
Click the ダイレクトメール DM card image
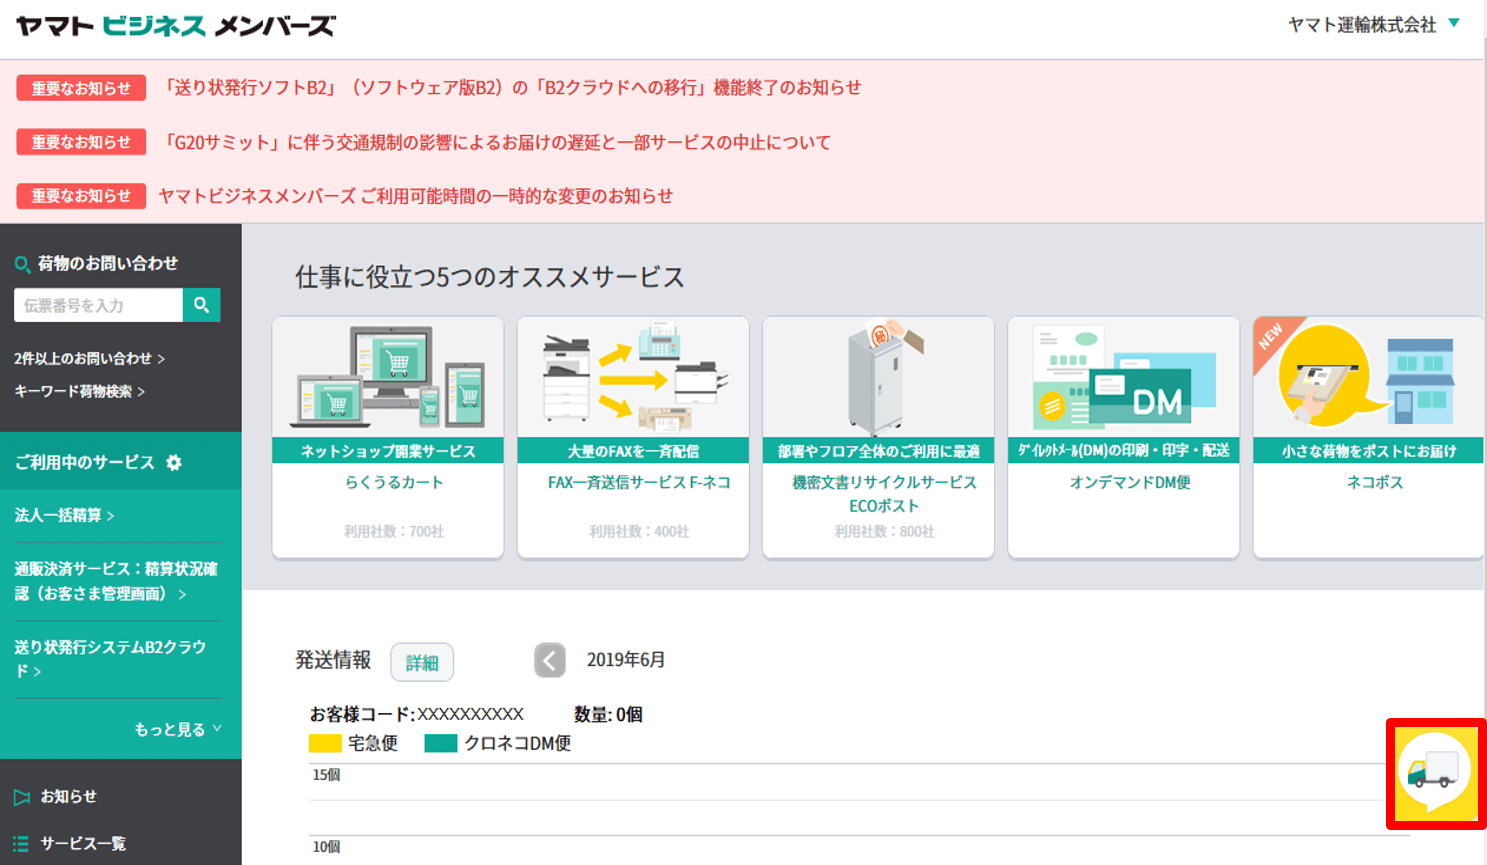(x=1124, y=378)
